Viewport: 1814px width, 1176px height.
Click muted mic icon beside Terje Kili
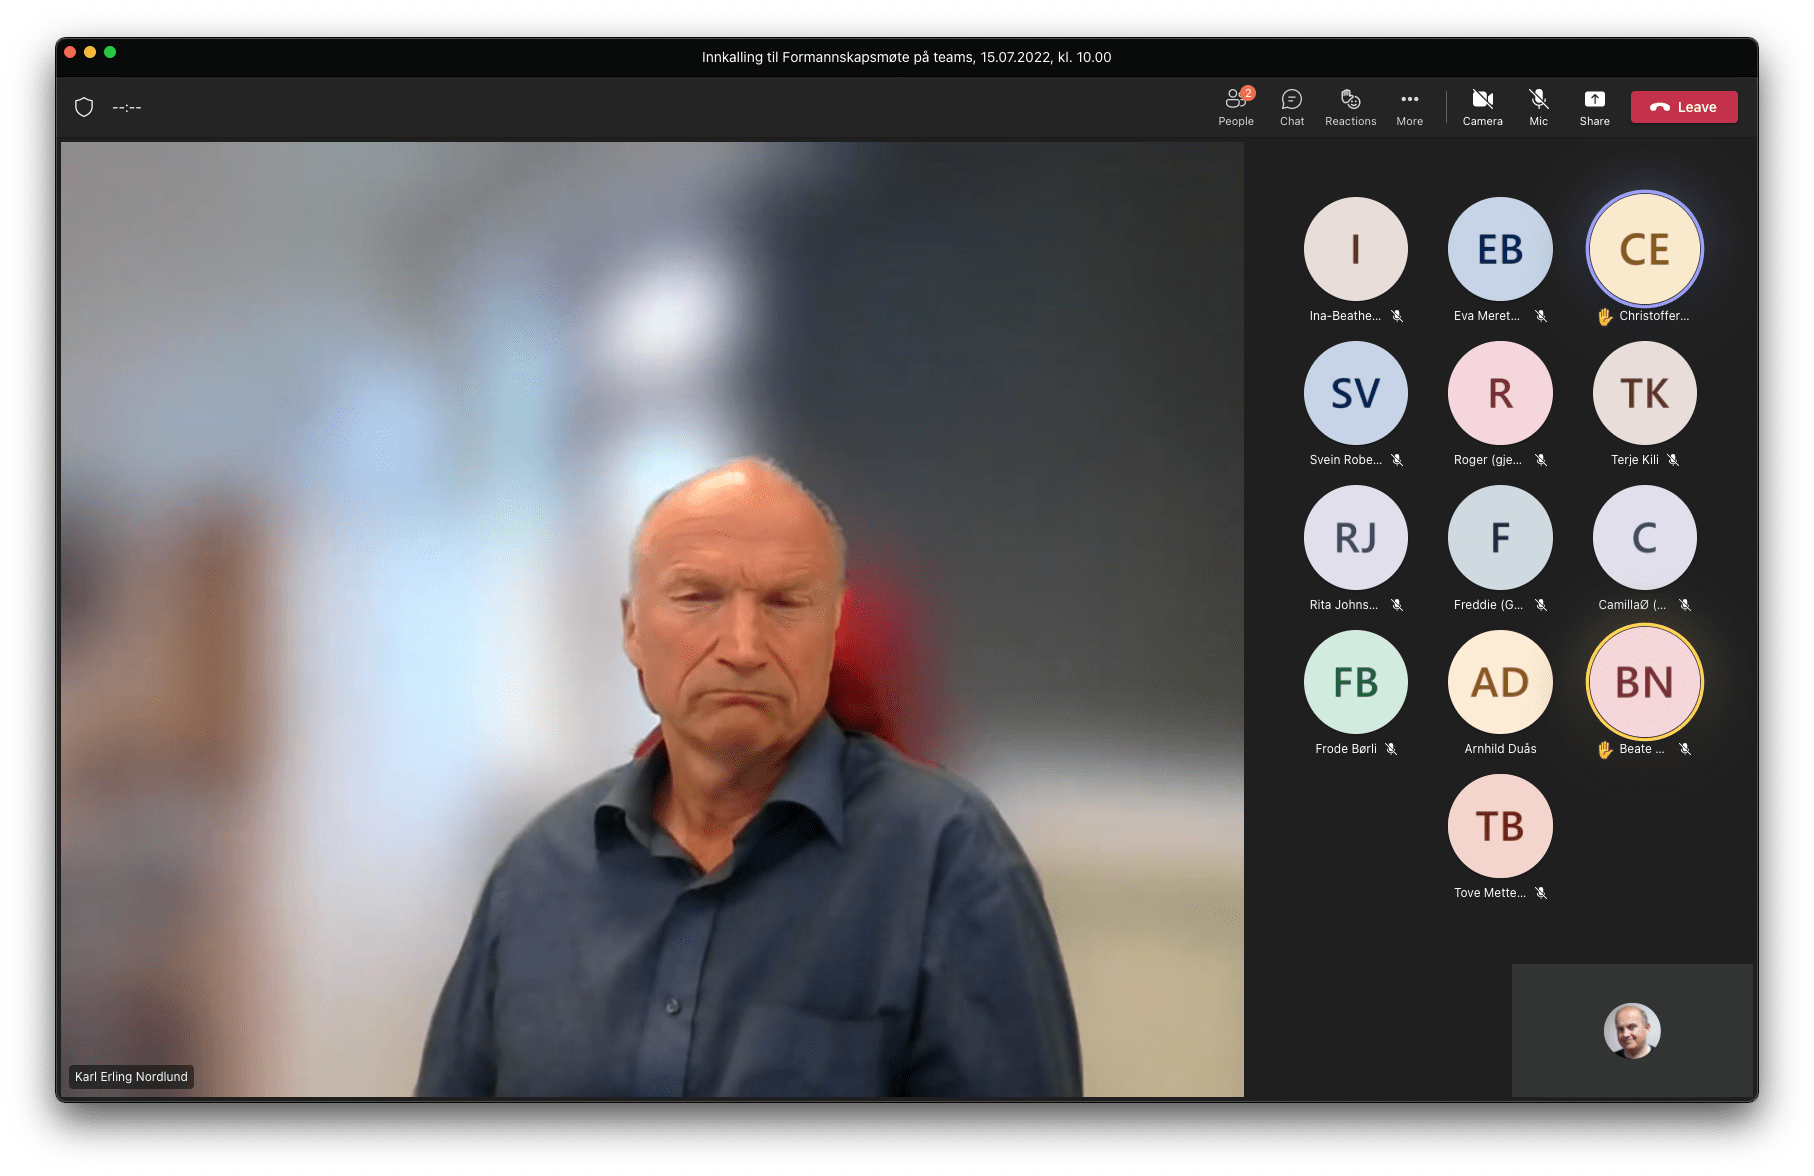[x=1673, y=460]
